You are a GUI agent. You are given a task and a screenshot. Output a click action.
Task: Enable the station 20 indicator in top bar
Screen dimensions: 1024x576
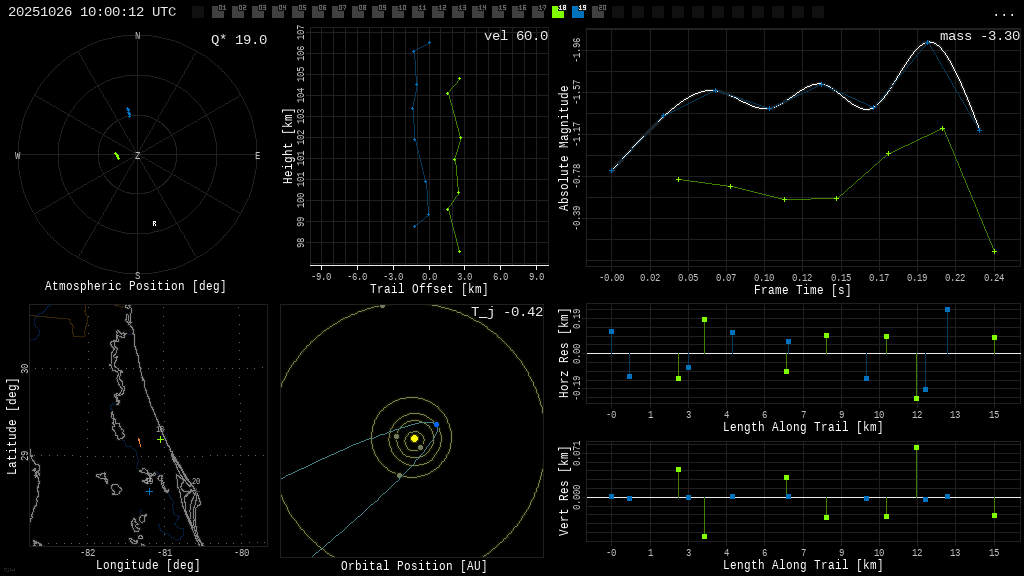[598, 12]
